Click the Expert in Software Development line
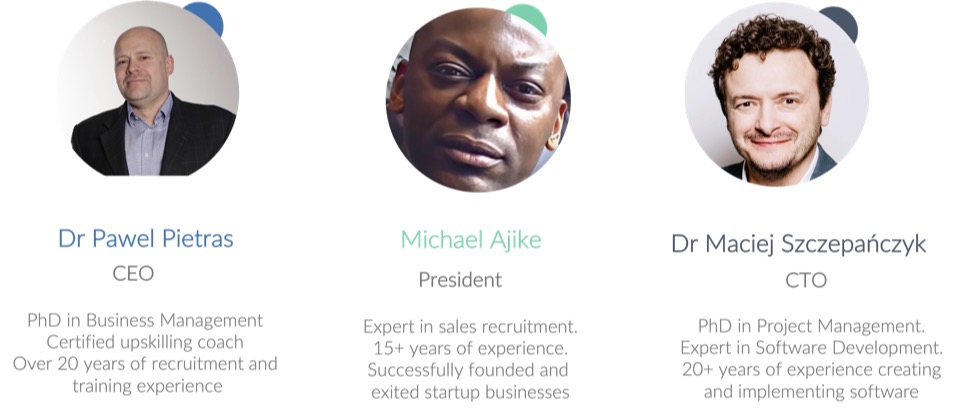Screen dimensions: 960x414 click(811, 348)
